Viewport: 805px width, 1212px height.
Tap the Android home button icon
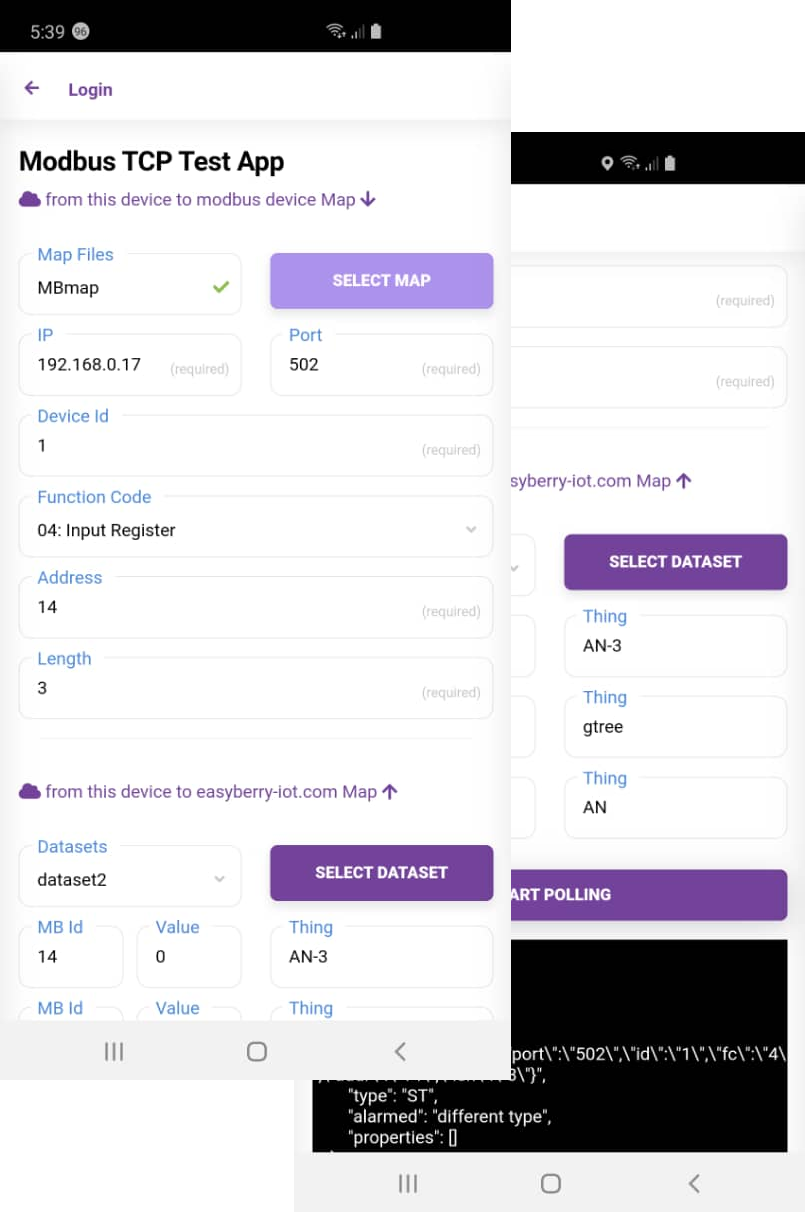[x=257, y=1051]
